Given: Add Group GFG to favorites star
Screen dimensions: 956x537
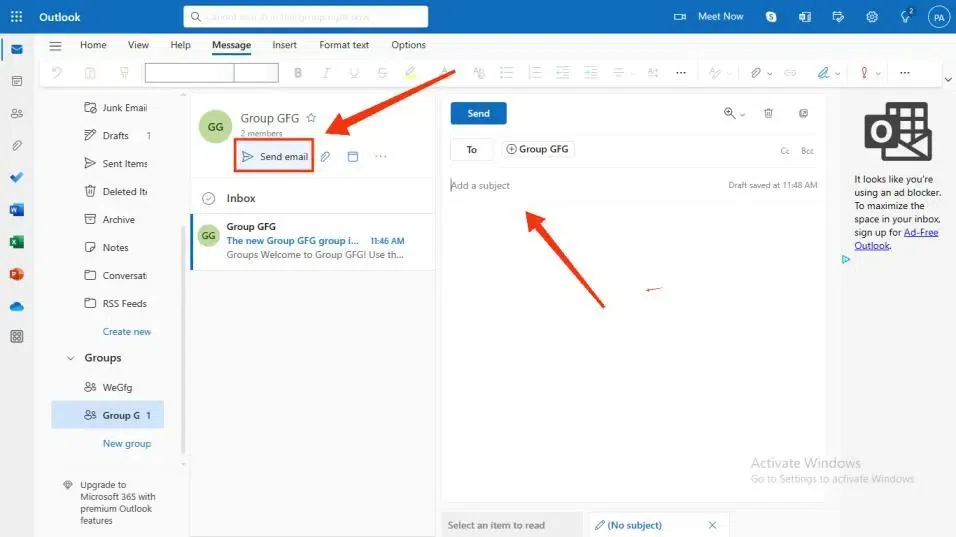Looking at the screenshot, I should pos(311,118).
